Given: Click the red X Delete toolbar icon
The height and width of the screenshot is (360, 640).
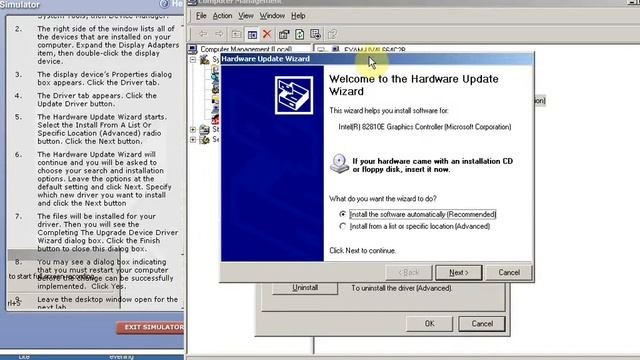Looking at the screenshot, I should click(x=267, y=34).
